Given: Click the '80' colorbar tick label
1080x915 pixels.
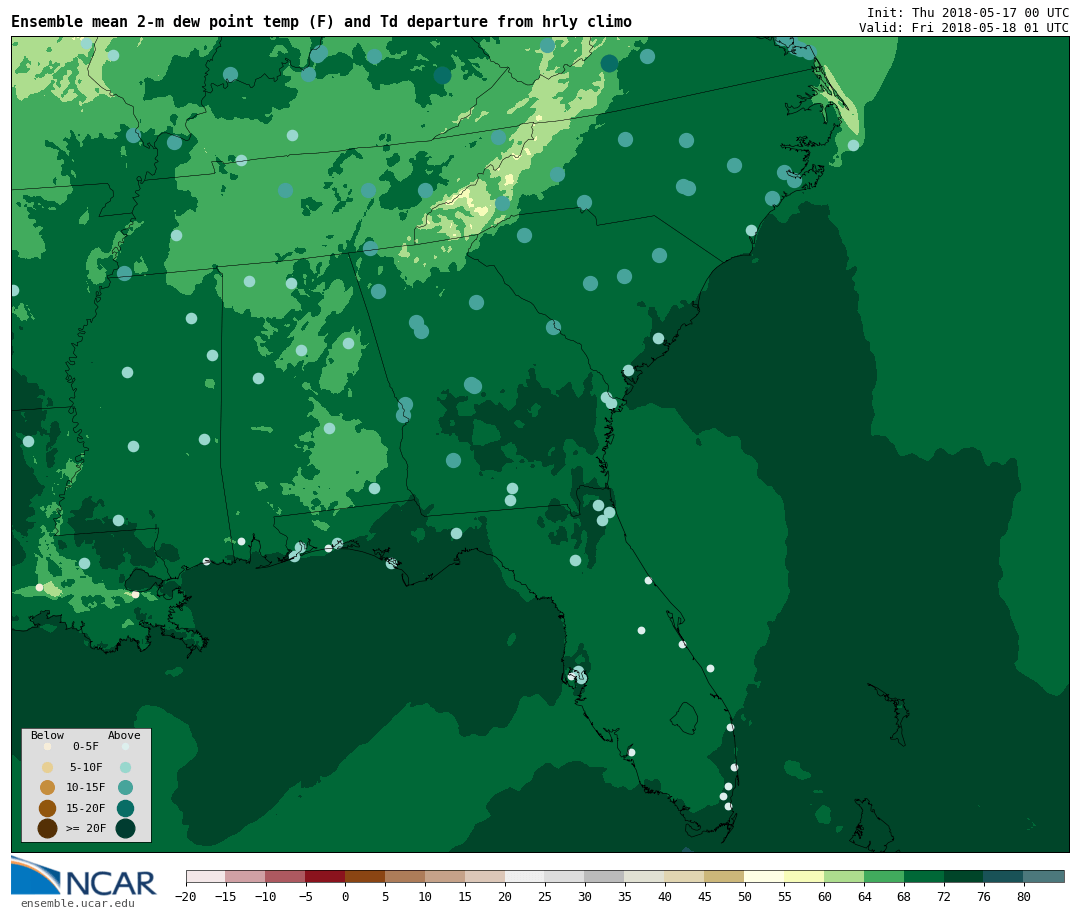Looking at the screenshot, I should [x=1024, y=896].
